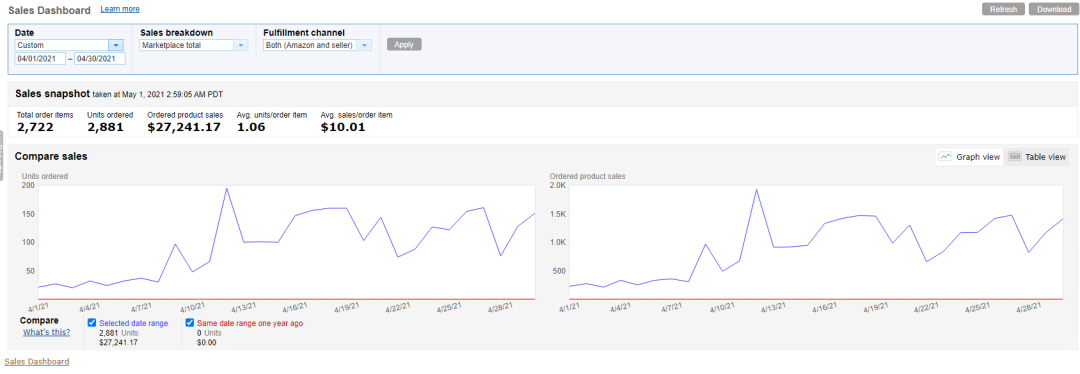Screen dimensions: 1080x374
Task: Uncheck Same date range one year ago
Action: 189,322
